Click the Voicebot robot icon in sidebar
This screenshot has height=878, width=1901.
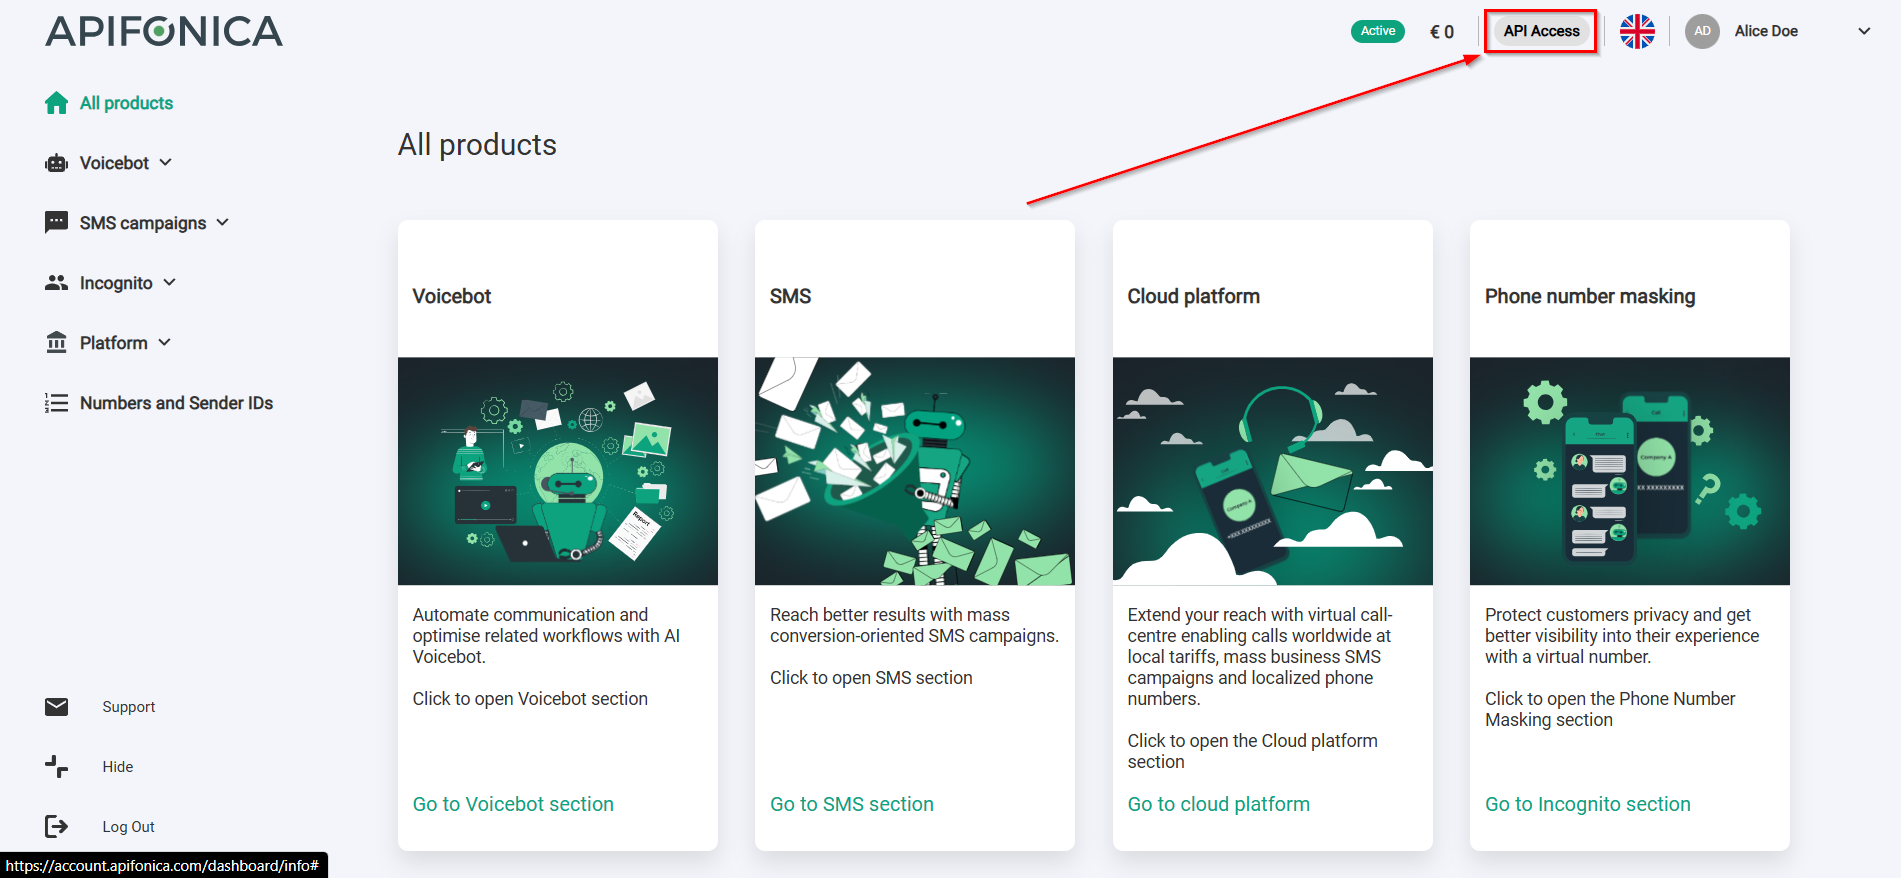[56, 163]
